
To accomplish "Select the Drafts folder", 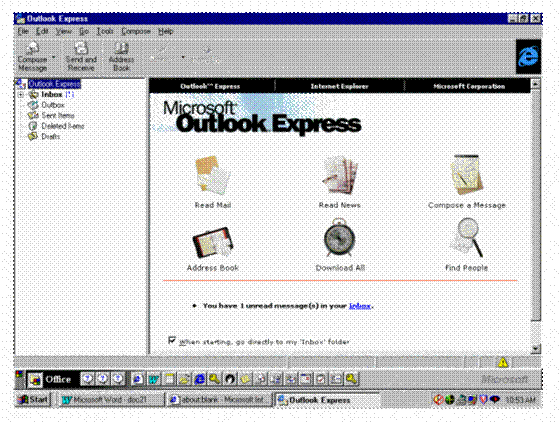I will coord(51,137).
